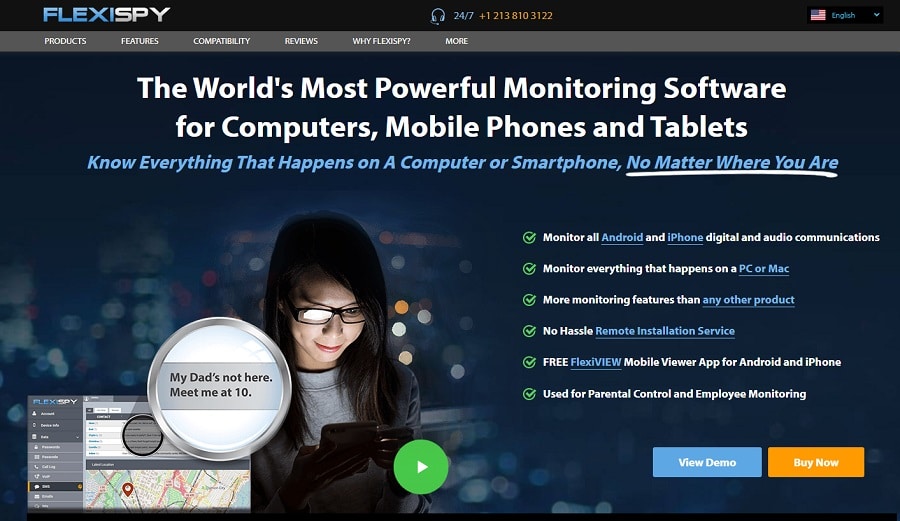The image size is (900, 521).
Task: Open the Why FlexiSPY? menu
Action: pyautogui.click(x=382, y=41)
